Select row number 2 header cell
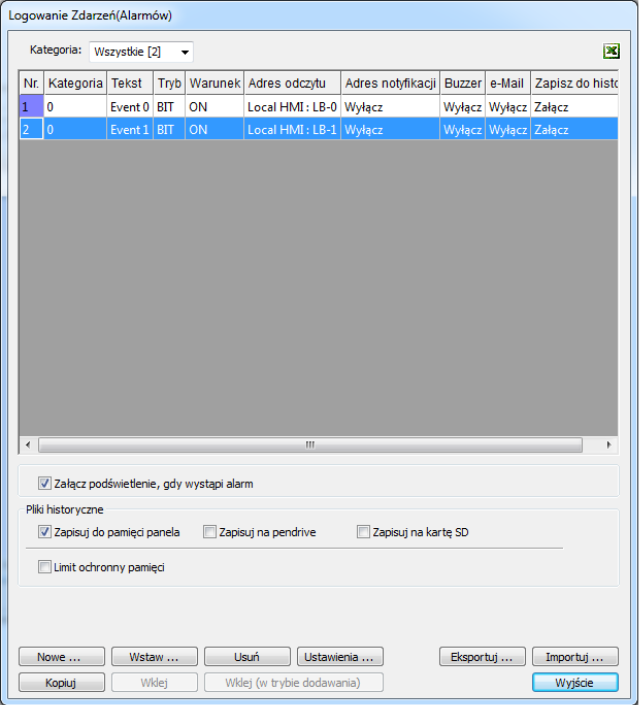 pyautogui.click(x=31, y=129)
